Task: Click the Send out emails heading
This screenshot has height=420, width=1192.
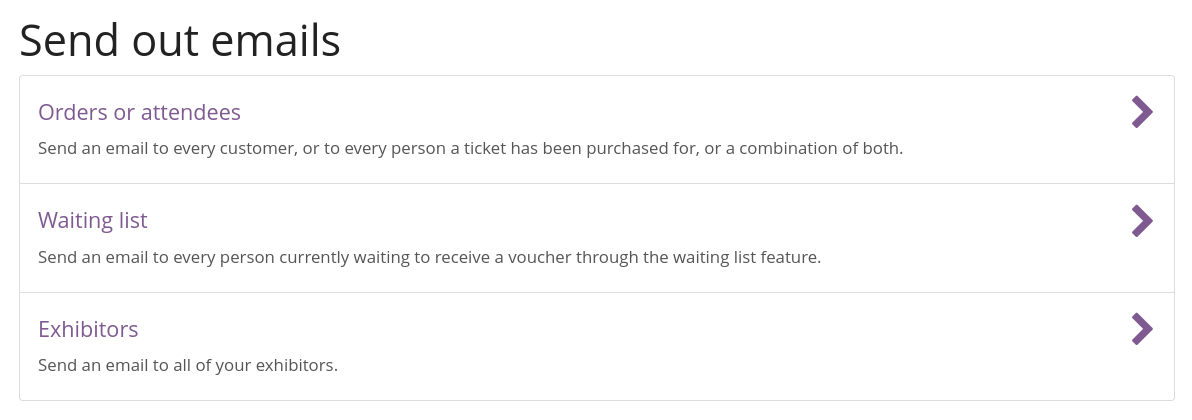Action: click(180, 41)
